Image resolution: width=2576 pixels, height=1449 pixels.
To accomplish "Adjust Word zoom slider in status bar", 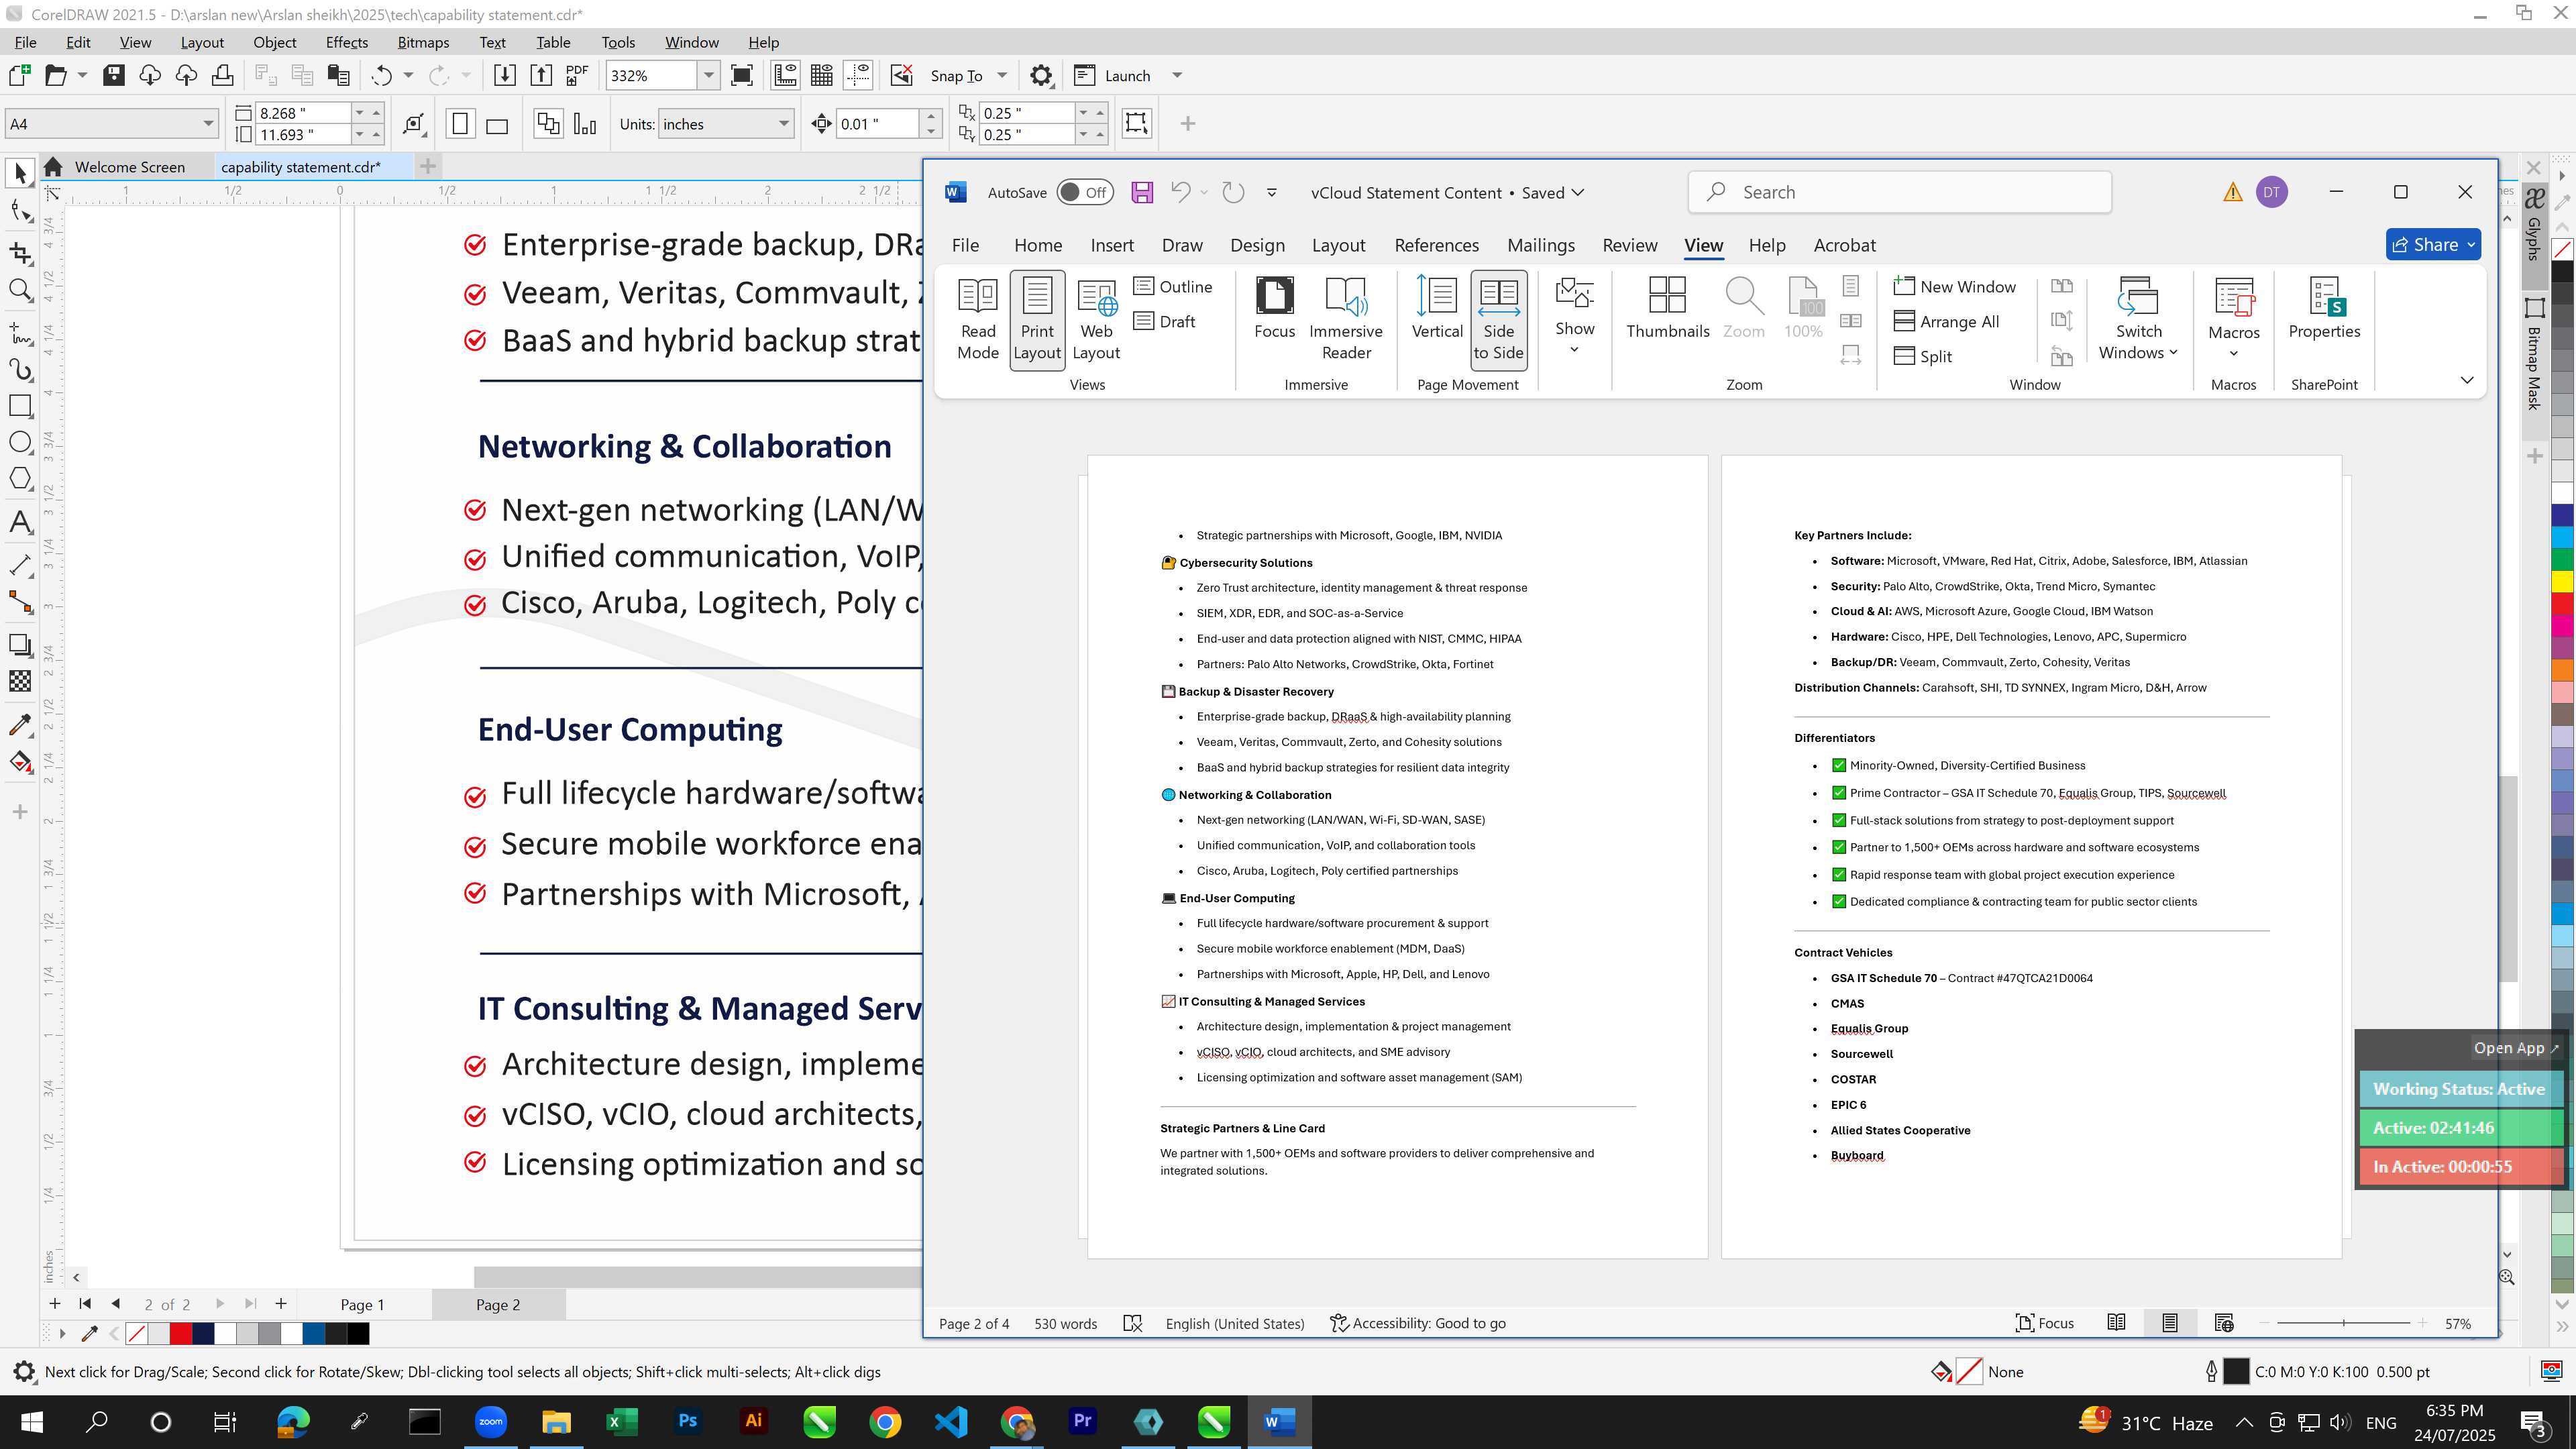I will tap(2343, 1323).
